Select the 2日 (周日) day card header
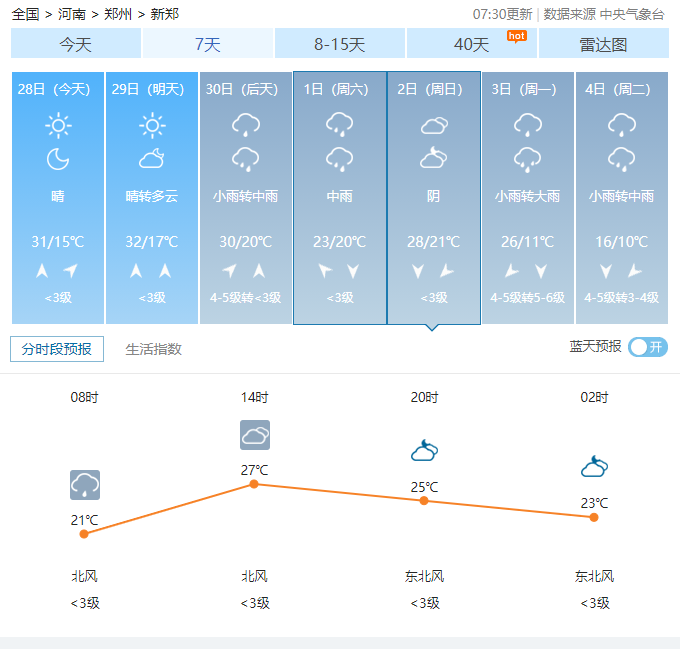The height and width of the screenshot is (649, 680). click(x=430, y=89)
